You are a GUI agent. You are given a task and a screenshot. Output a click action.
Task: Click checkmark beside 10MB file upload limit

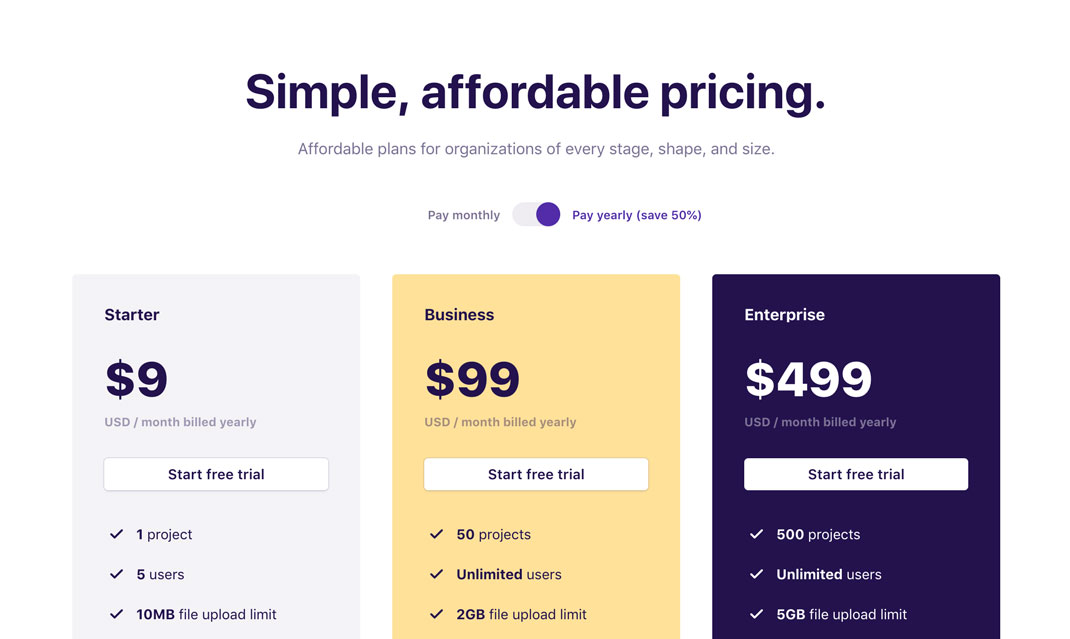[117, 614]
